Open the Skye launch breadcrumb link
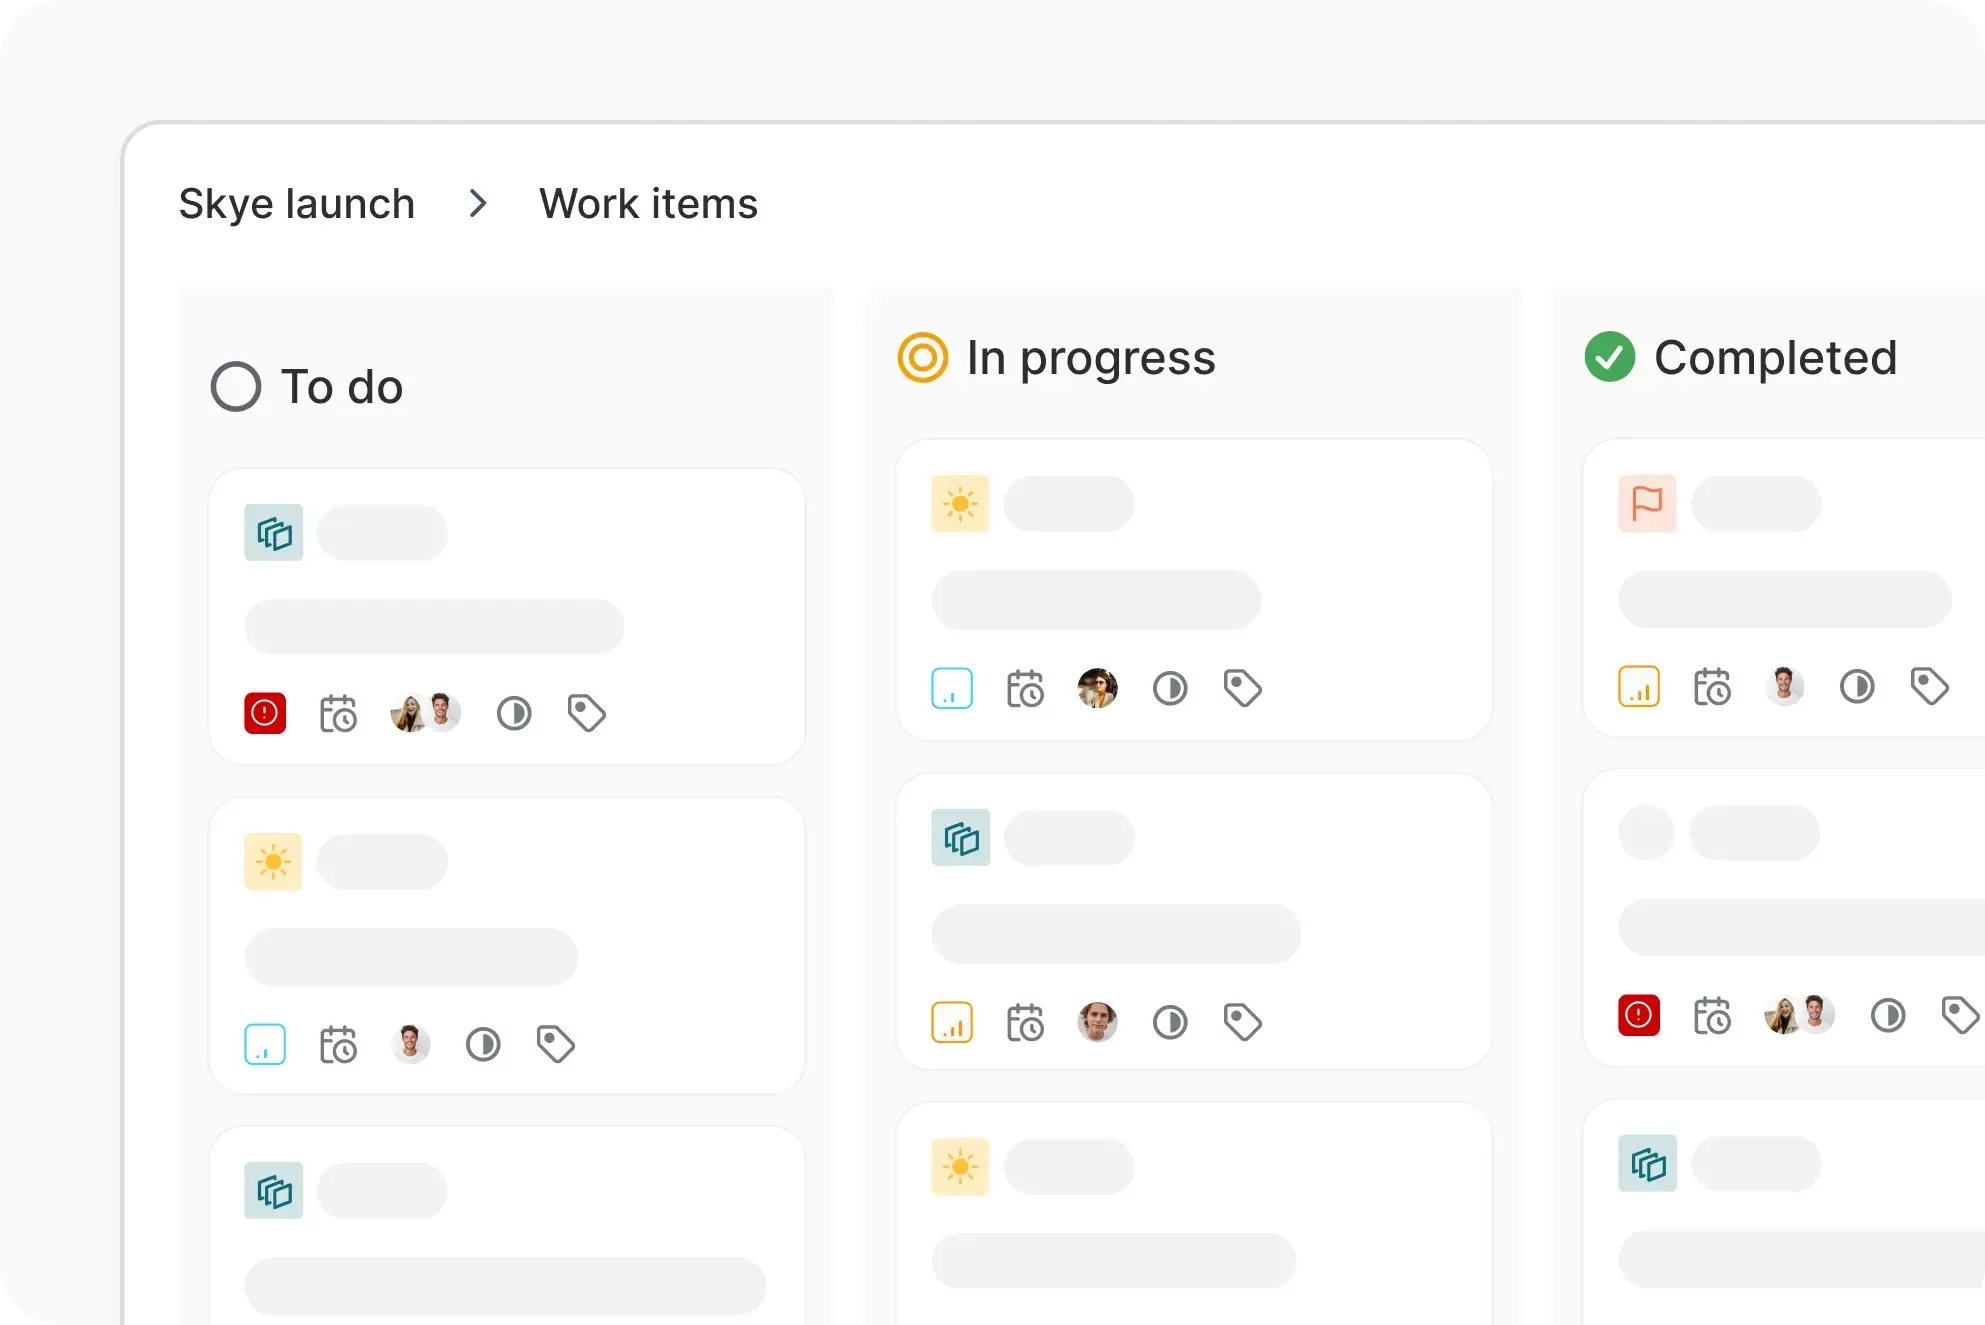 tap(296, 204)
